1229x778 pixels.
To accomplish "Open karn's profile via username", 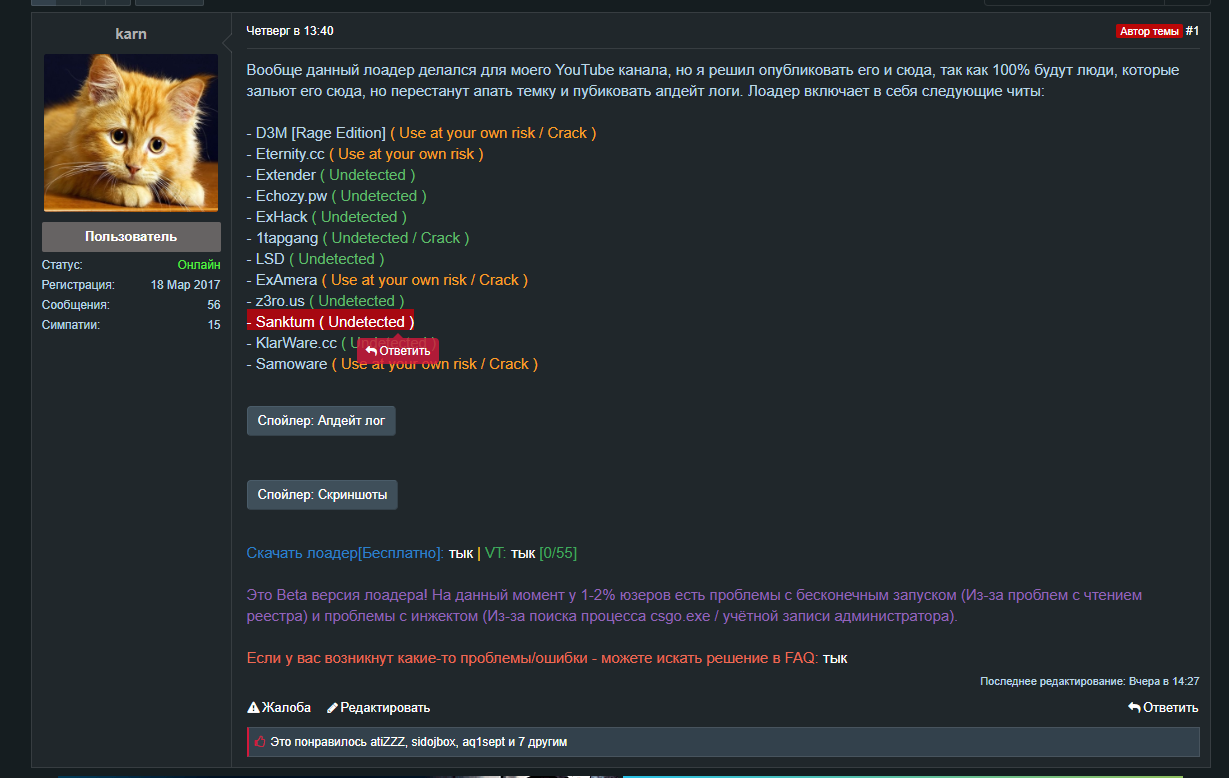I will click(x=131, y=34).
